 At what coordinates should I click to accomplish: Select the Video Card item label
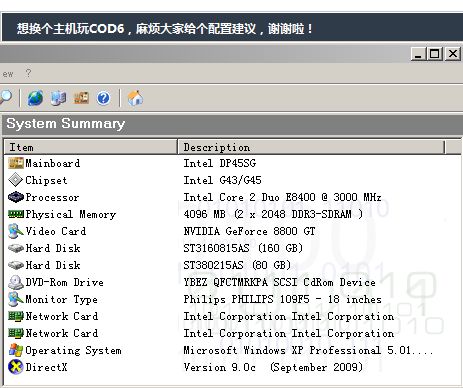[x=56, y=231]
